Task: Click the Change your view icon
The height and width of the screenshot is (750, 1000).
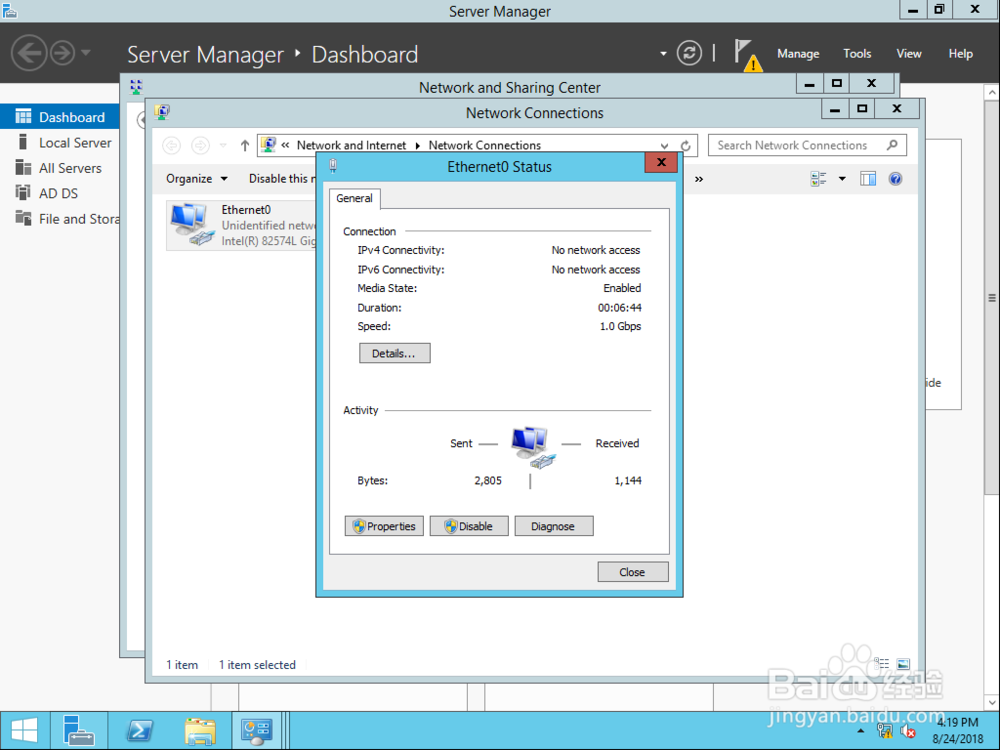Action: point(818,179)
